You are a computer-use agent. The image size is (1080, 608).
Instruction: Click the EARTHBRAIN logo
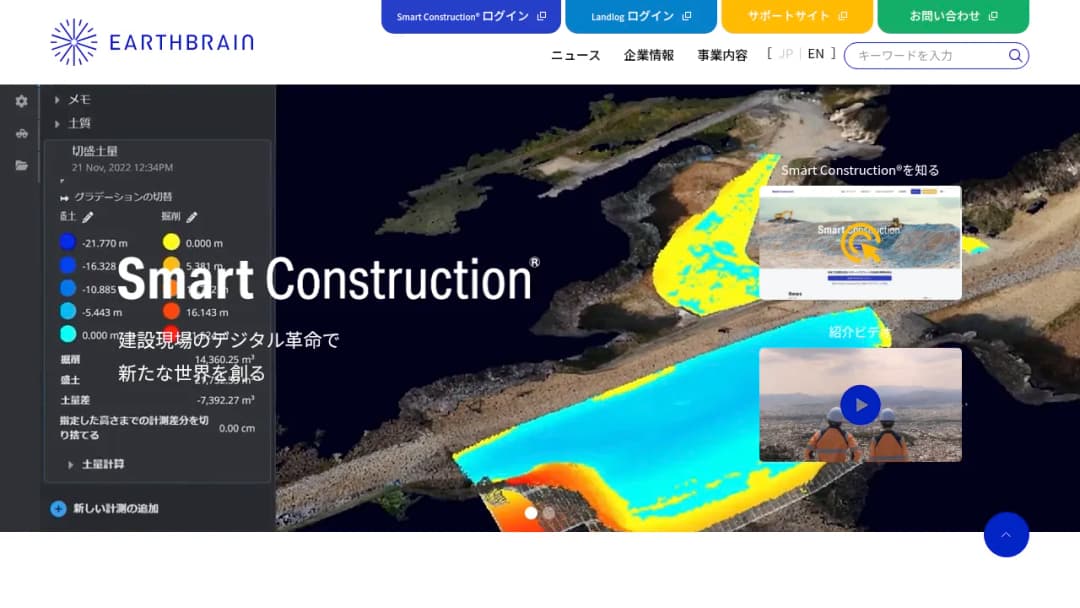click(x=152, y=42)
